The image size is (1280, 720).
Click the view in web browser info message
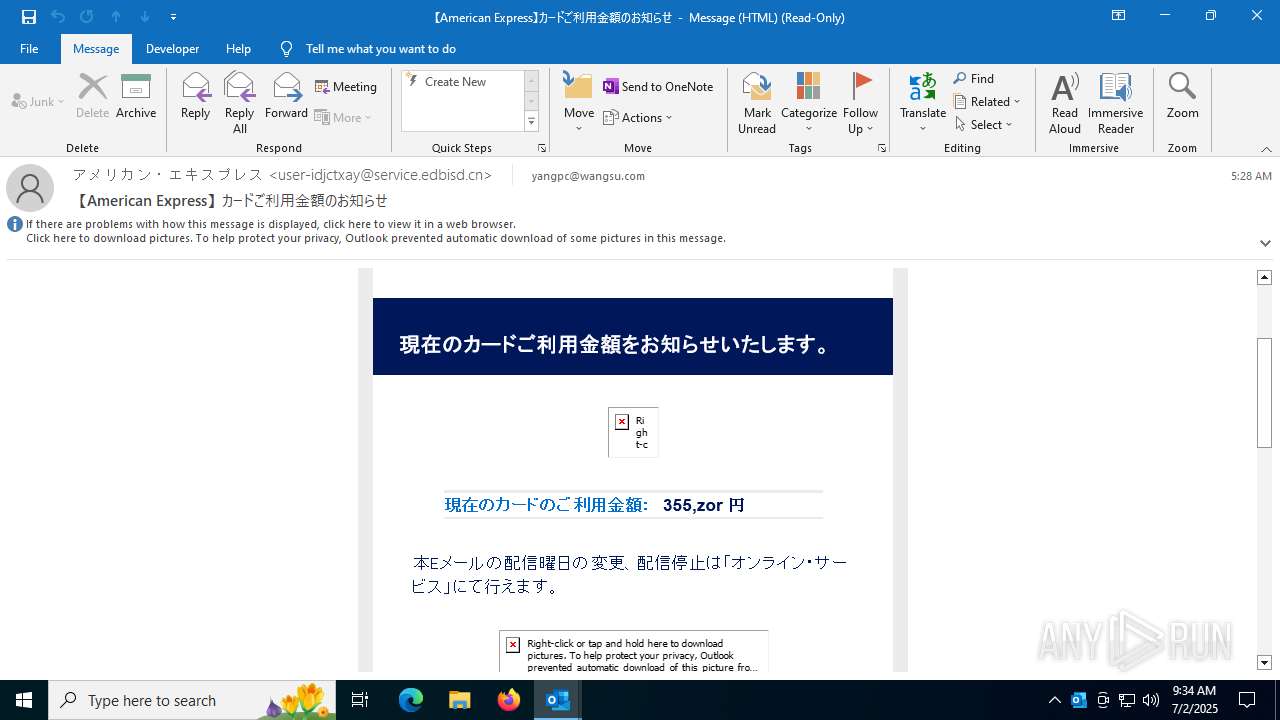(x=271, y=224)
